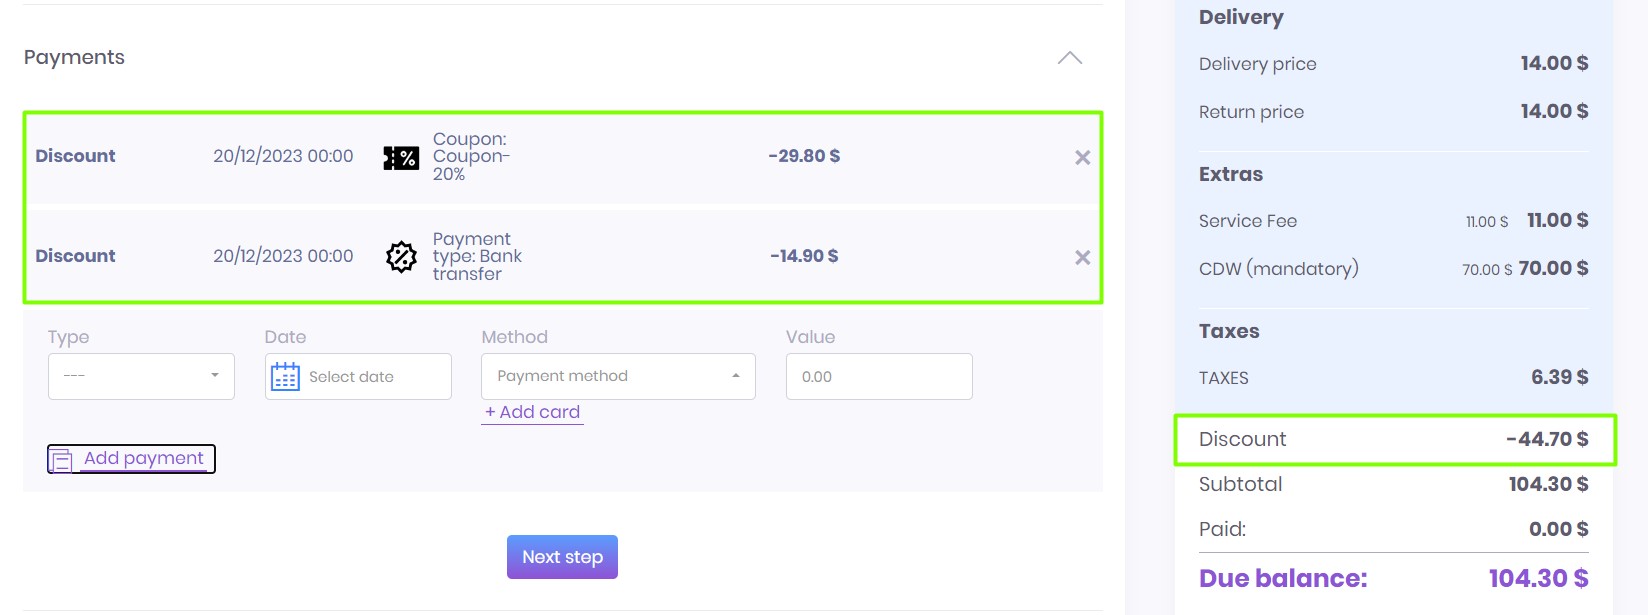Focus the Value amount field
The width and height of the screenshot is (1648, 615).
coord(878,377)
